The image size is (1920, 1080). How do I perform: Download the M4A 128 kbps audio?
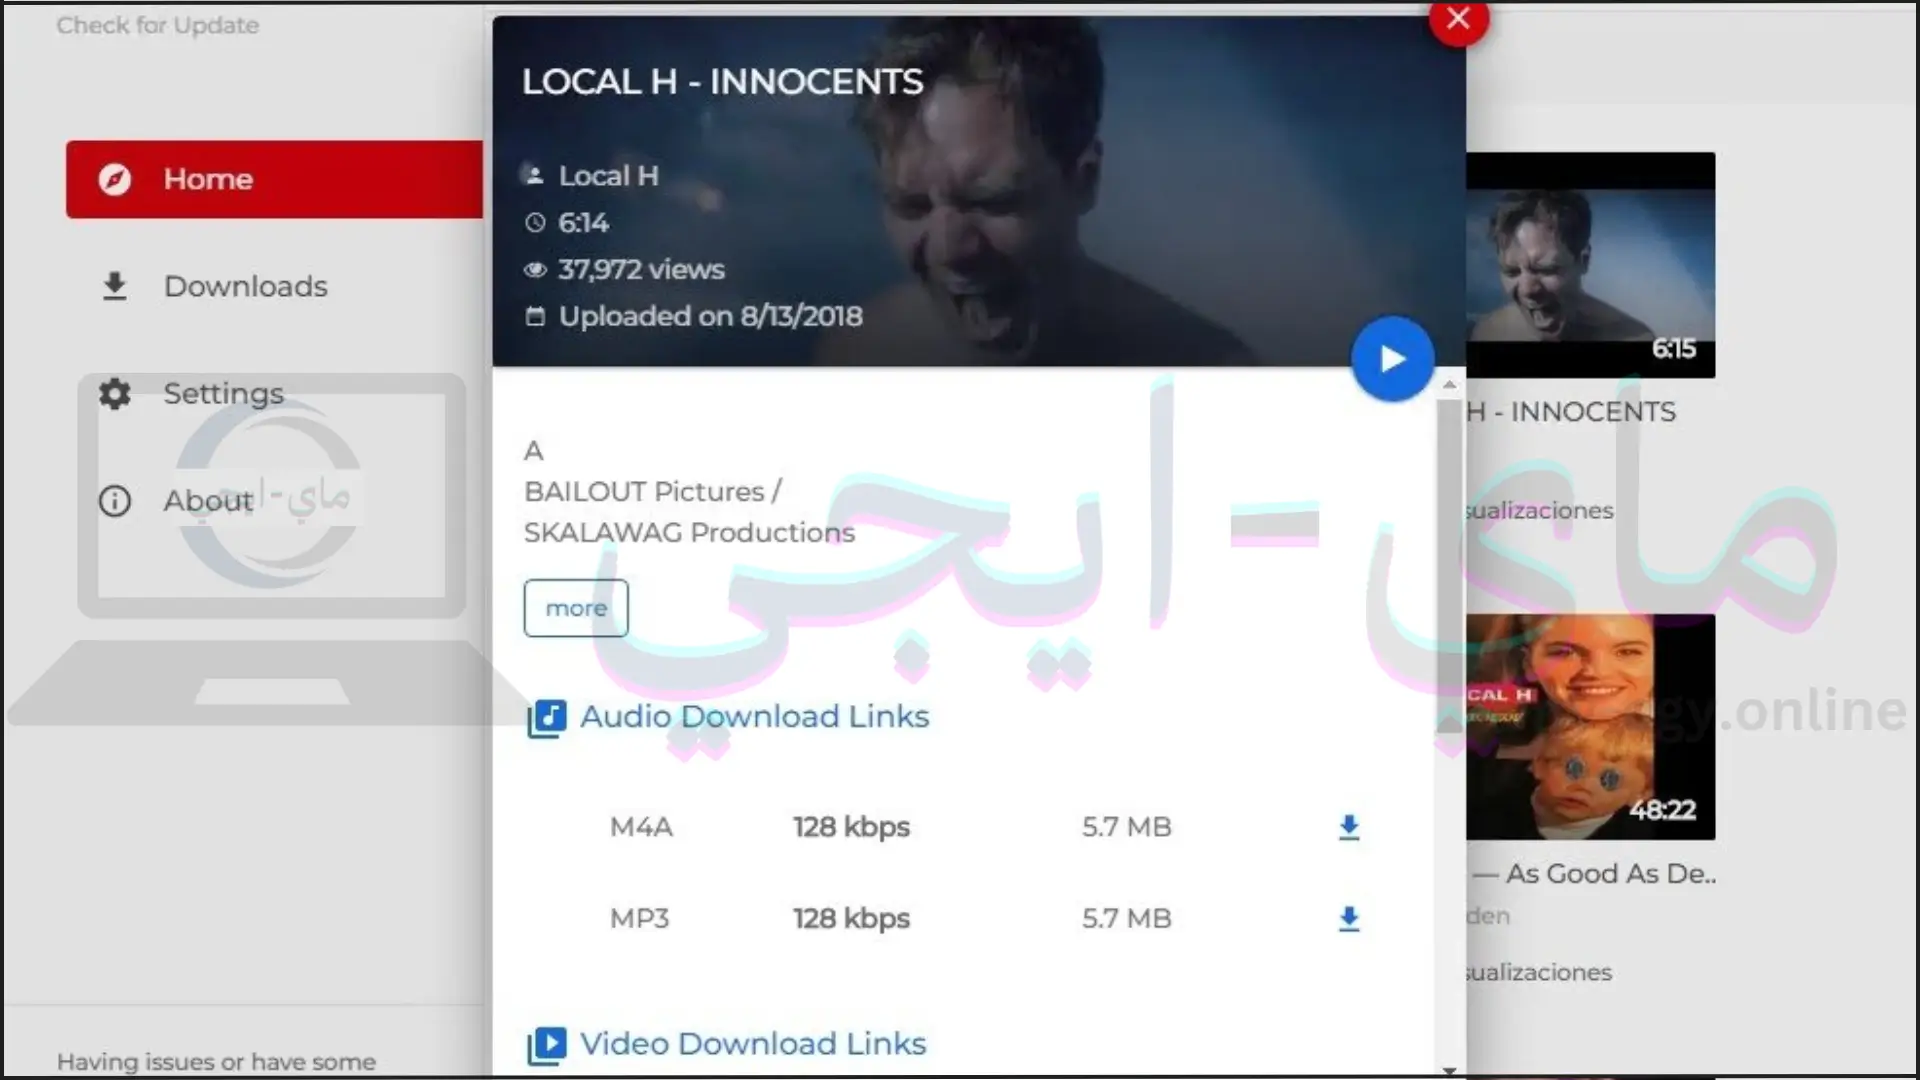(x=1349, y=827)
